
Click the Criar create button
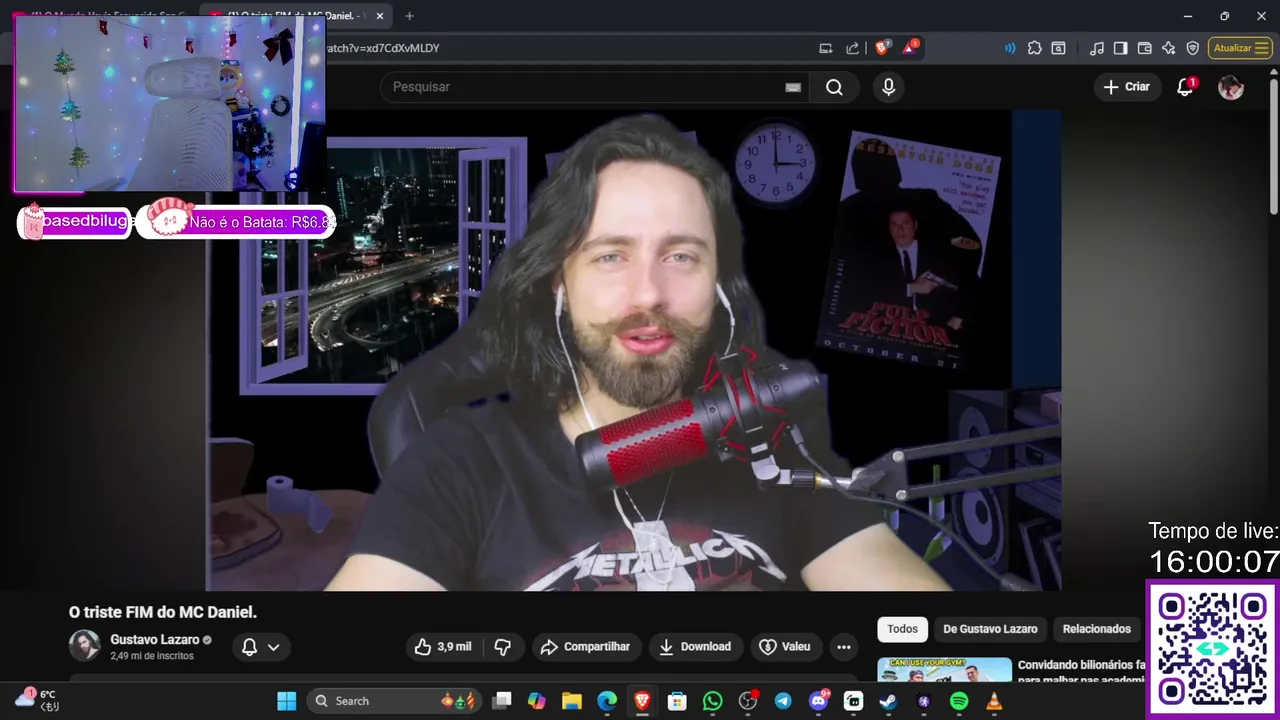click(x=1127, y=87)
